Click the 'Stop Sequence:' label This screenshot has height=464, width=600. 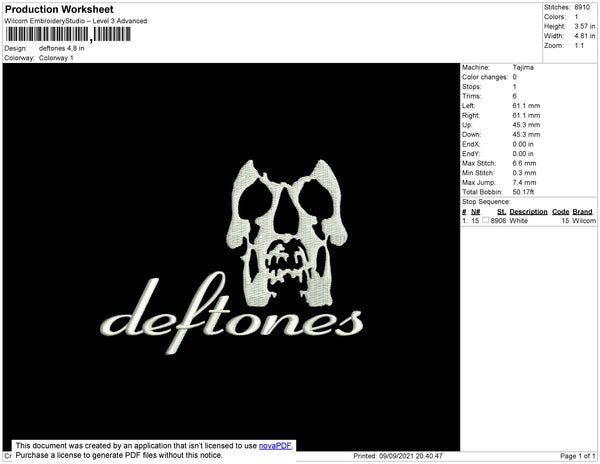[486, 202]
